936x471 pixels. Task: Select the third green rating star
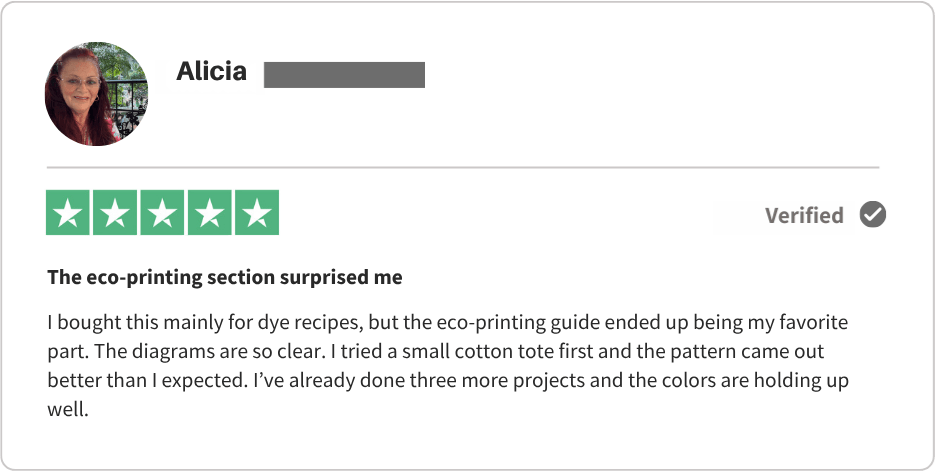[x=163, y=213]
